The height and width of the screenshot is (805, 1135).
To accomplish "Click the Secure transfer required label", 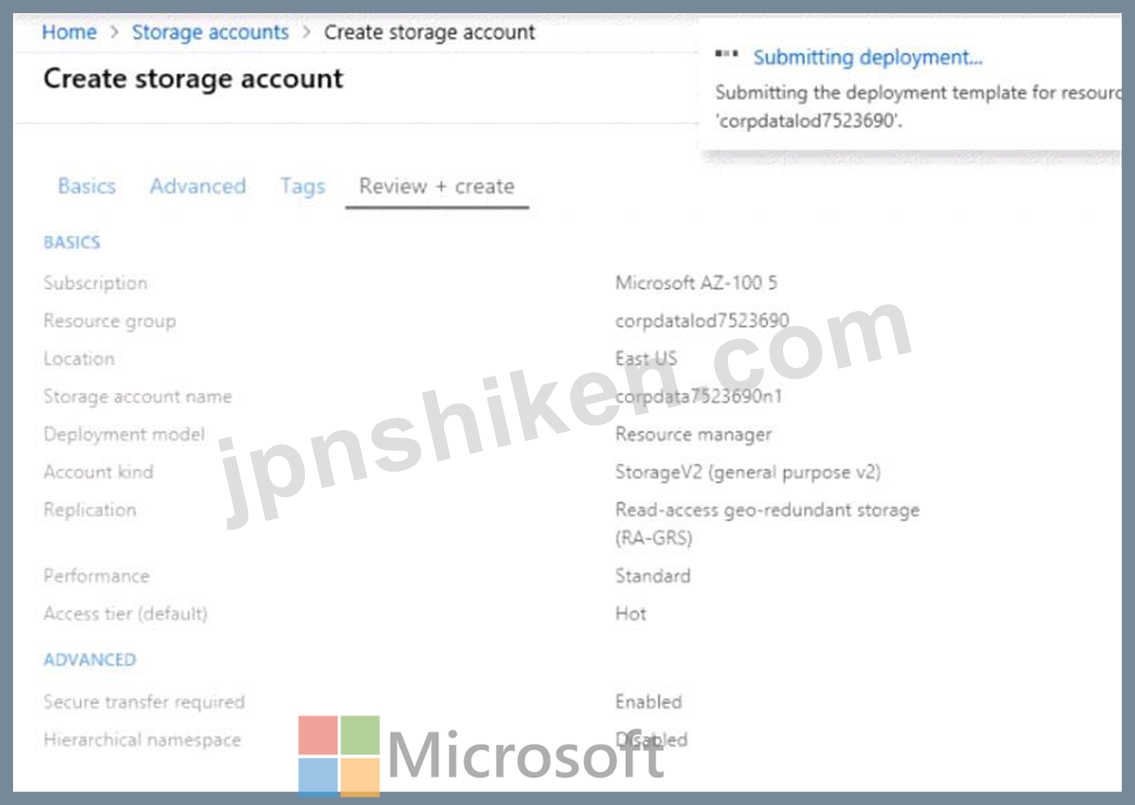I will pyautogui.click(x=144, y=702).
